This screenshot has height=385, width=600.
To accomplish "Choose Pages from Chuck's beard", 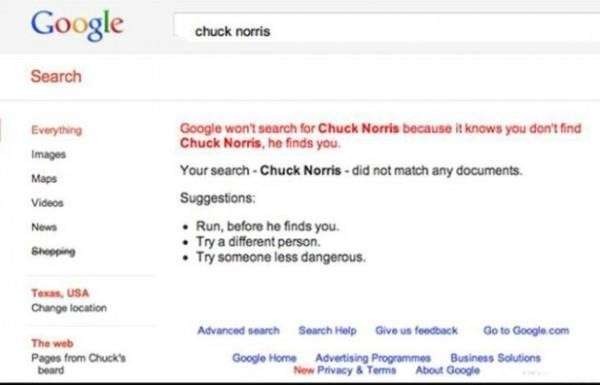I will (78, 364).
